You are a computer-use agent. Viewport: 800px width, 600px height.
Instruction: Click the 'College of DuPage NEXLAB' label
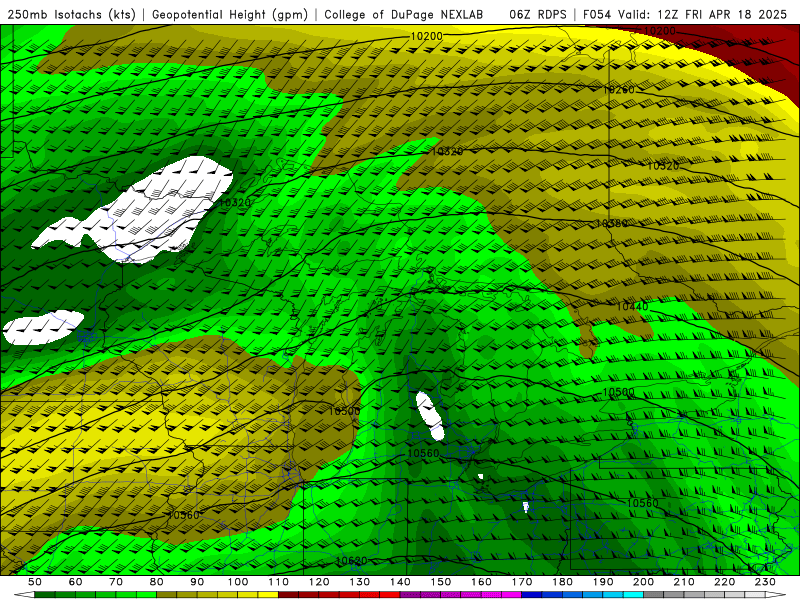click(x=404, y=15)
